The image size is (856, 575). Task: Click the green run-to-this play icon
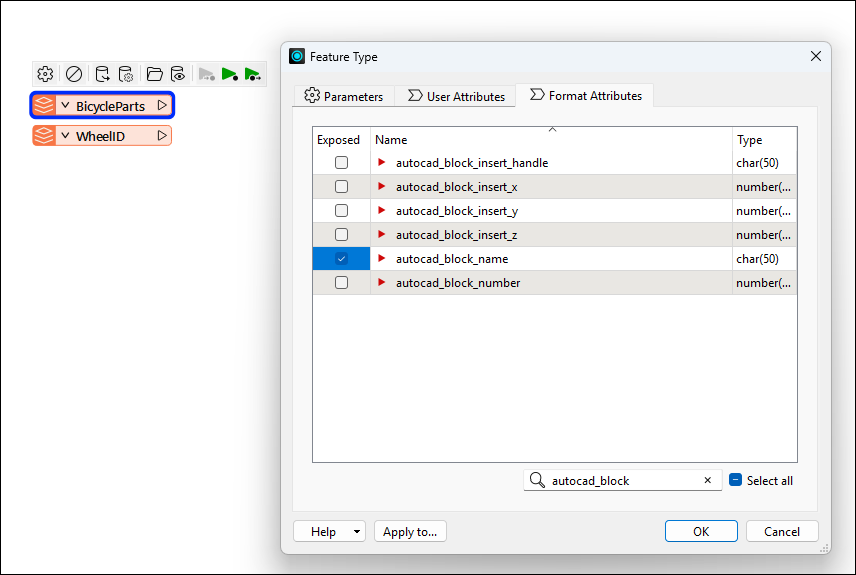230,74
